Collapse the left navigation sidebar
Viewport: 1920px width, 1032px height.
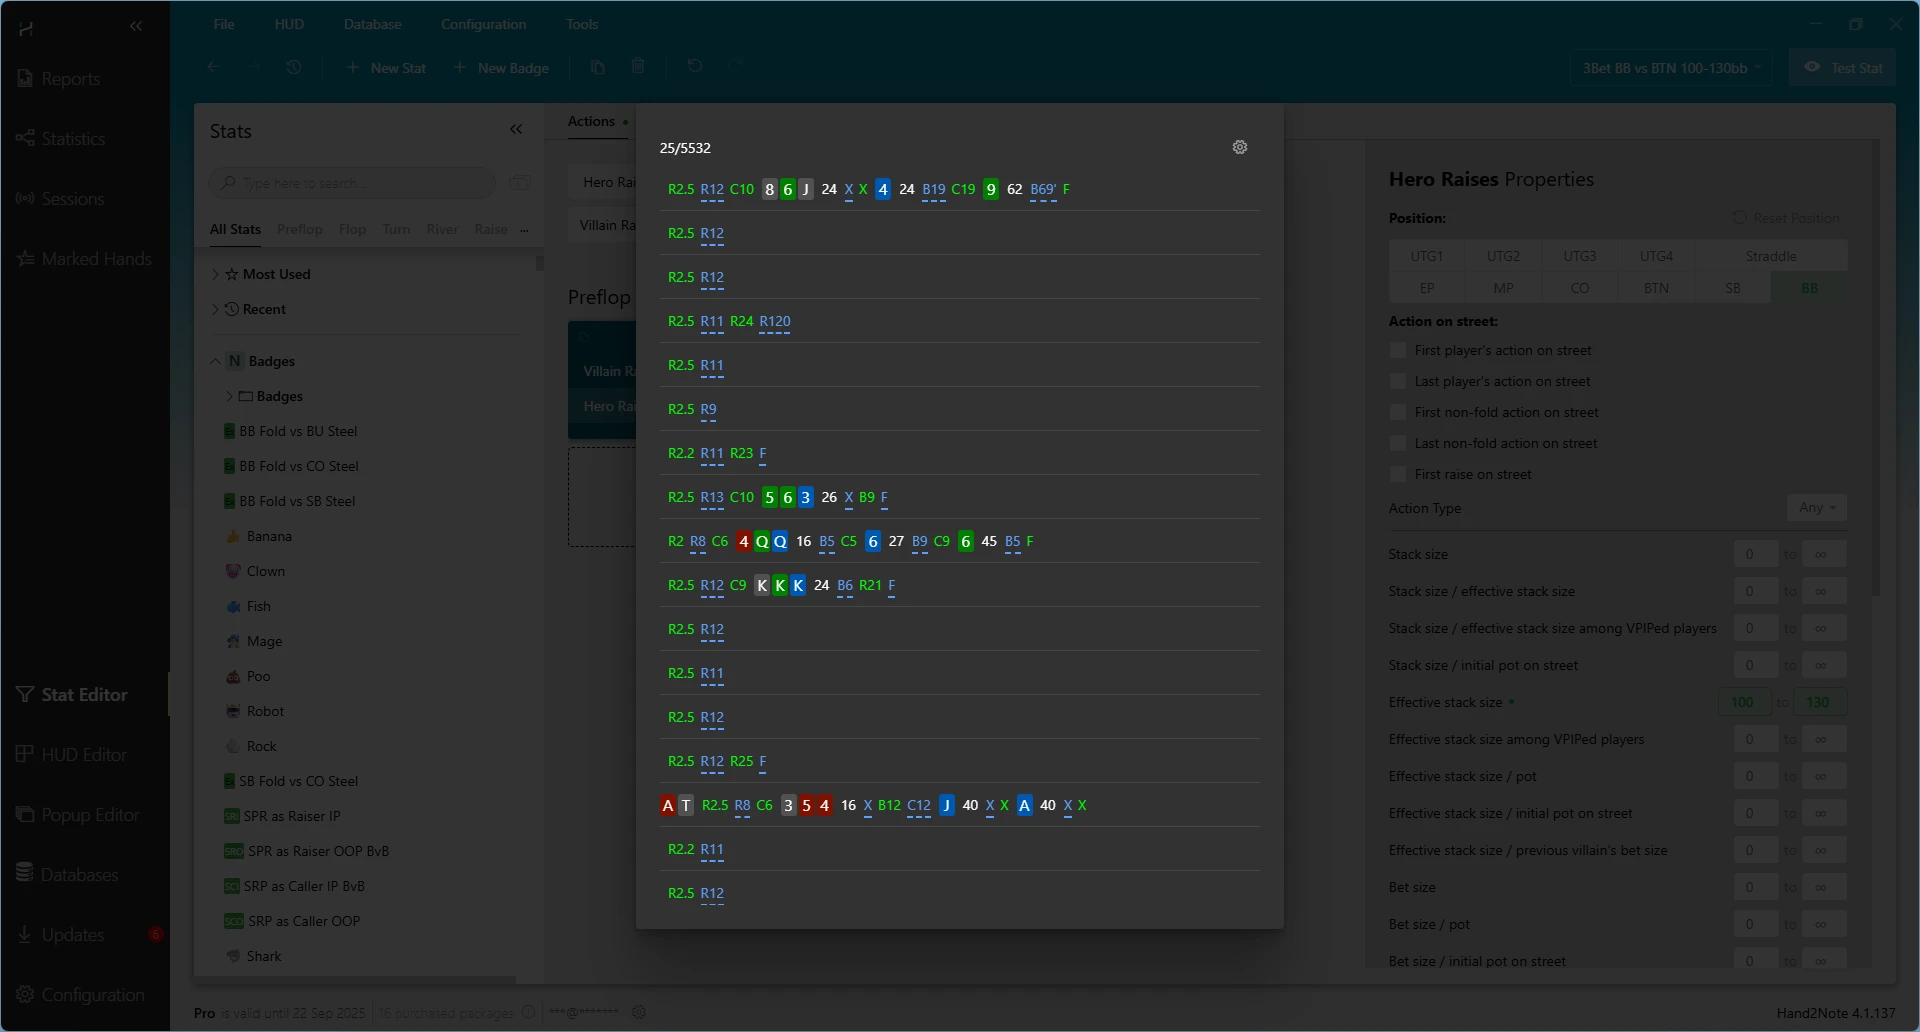(x=136, y=27)
